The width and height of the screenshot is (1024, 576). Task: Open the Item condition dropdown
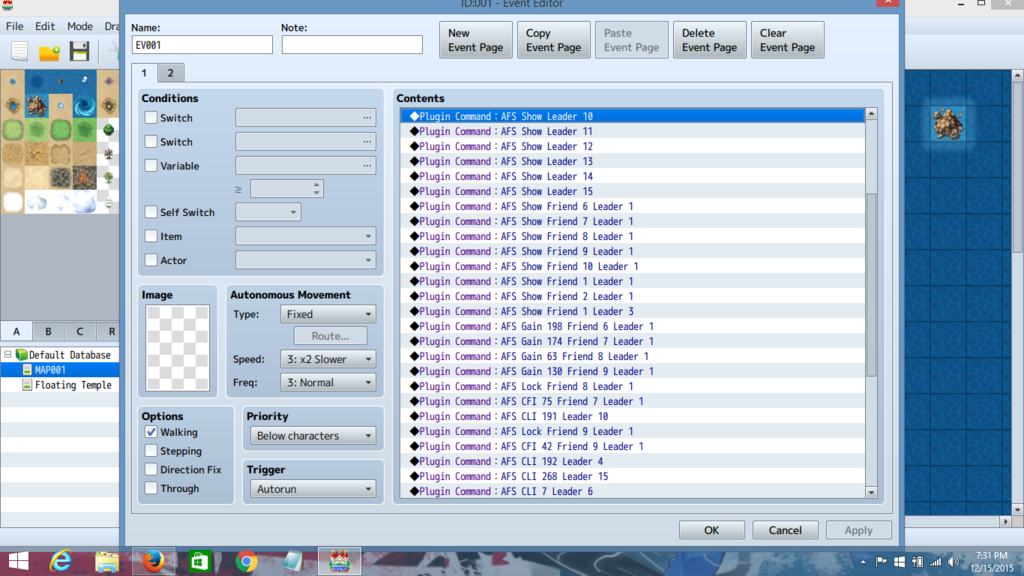tap(306, 236)
